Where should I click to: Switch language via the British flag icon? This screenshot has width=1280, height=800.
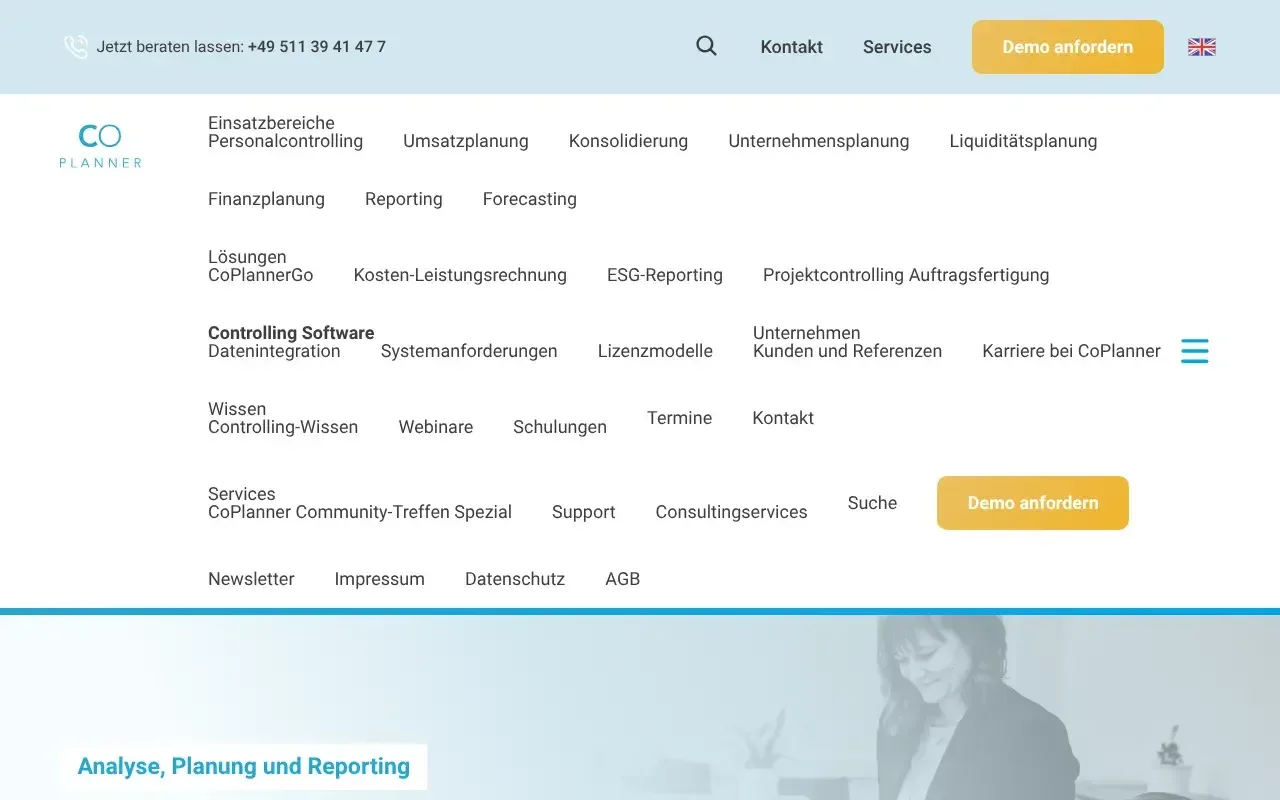(x=1200, y=45)
